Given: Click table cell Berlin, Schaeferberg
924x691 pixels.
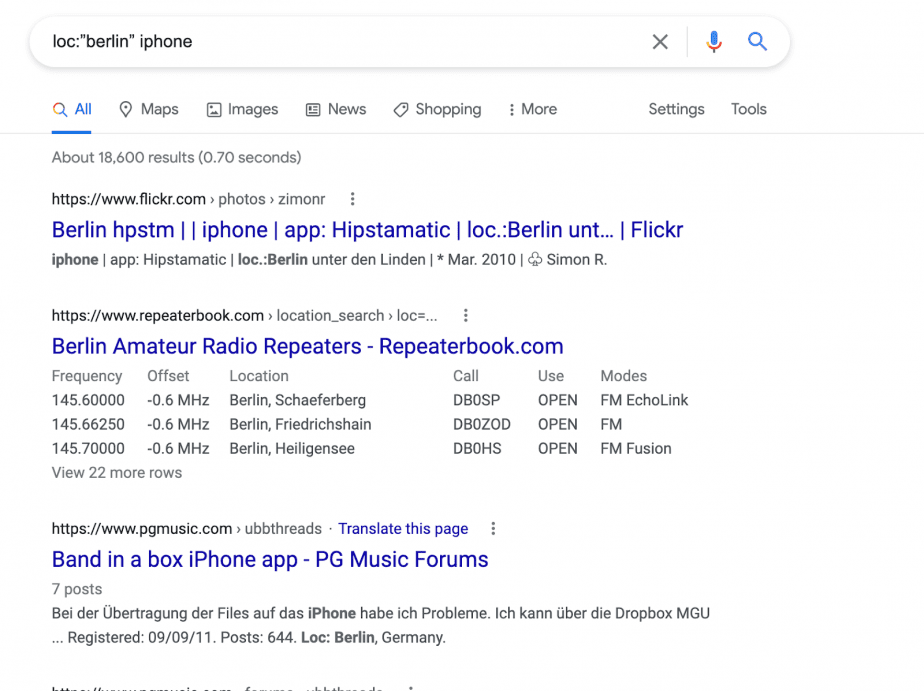Looking at the screenshot, I should 298,401.
